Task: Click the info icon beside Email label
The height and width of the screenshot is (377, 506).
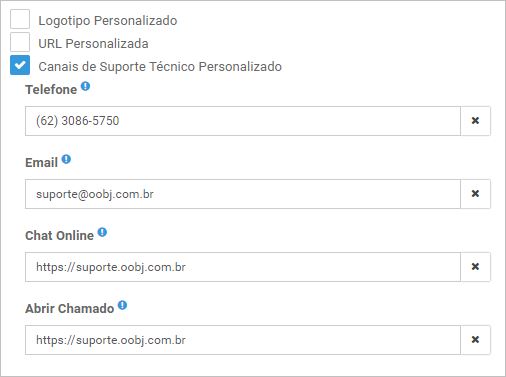Action: pyautogui.click(x=66, y=159)
